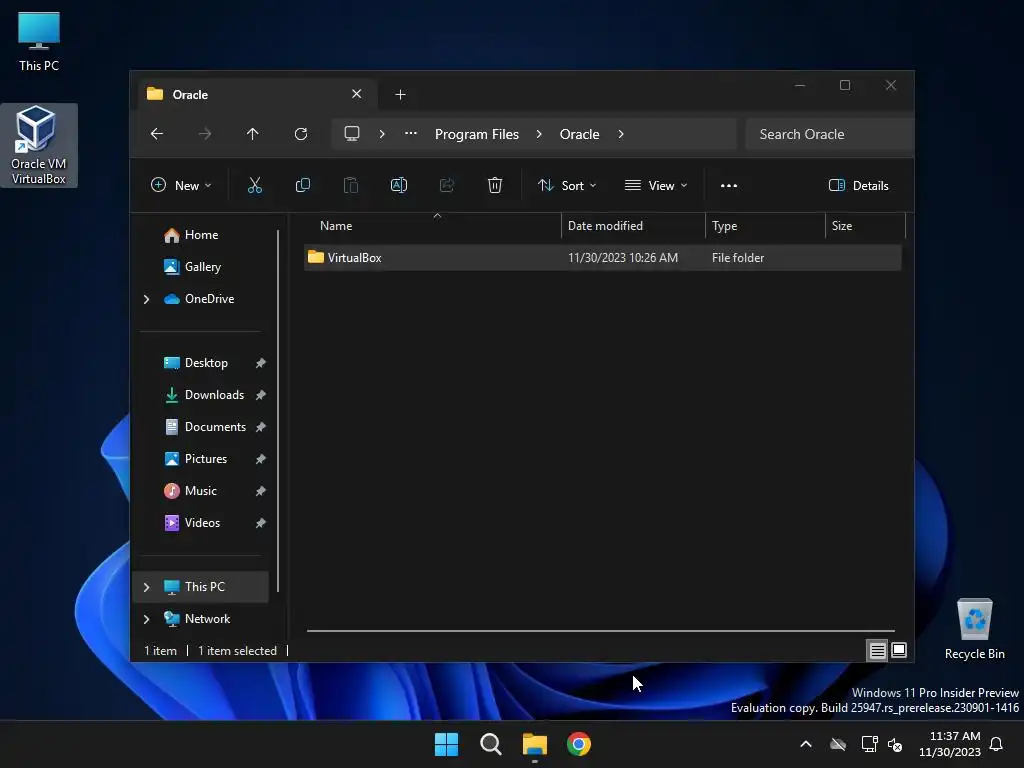Select This PC desktop icon
Screen dimensions: 1024x768
39,41
